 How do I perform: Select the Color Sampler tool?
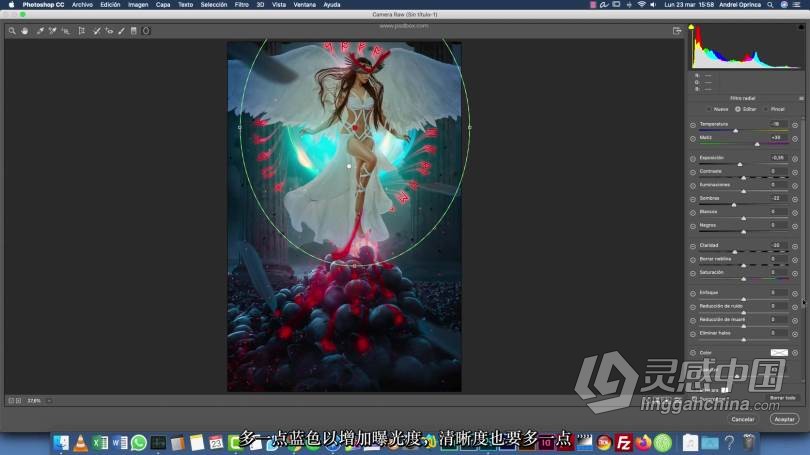tap(52, 31)
